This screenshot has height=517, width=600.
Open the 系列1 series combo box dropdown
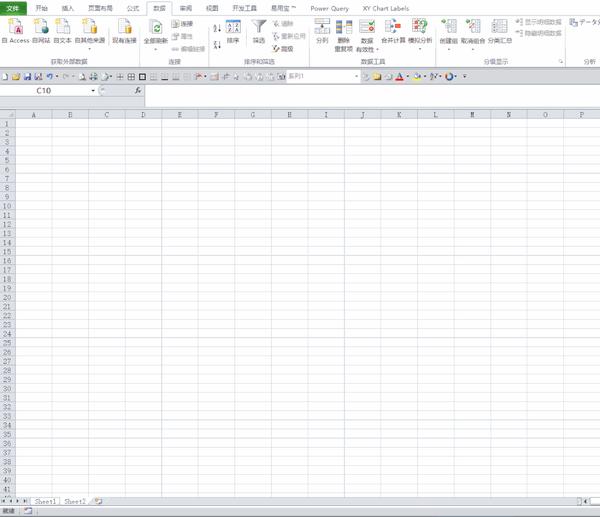click(356, 76)
